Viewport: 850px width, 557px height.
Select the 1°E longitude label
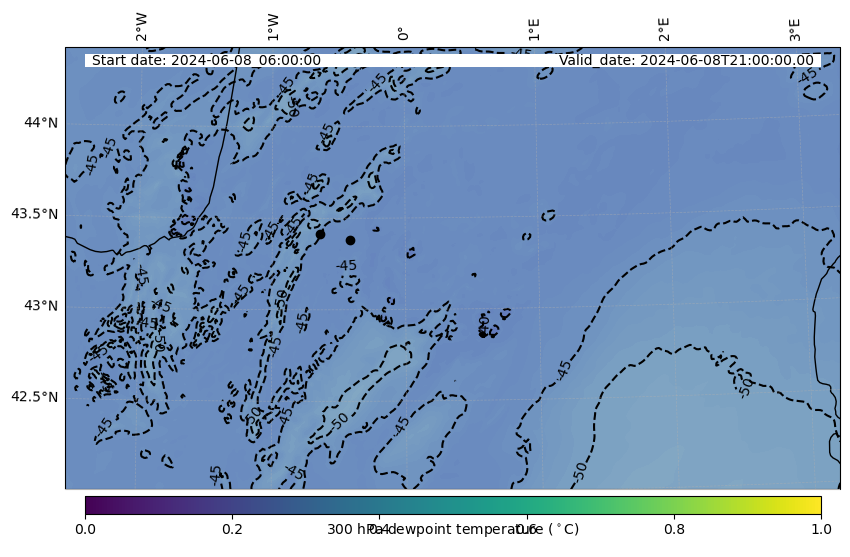[534, 29]
